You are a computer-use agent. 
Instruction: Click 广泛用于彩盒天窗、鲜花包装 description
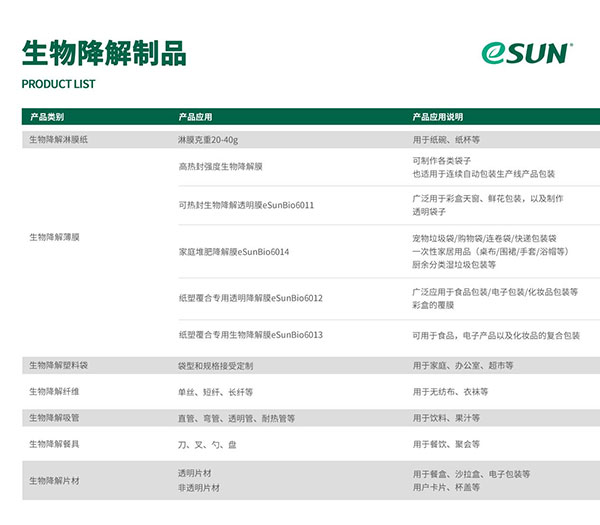pos(488,199)
